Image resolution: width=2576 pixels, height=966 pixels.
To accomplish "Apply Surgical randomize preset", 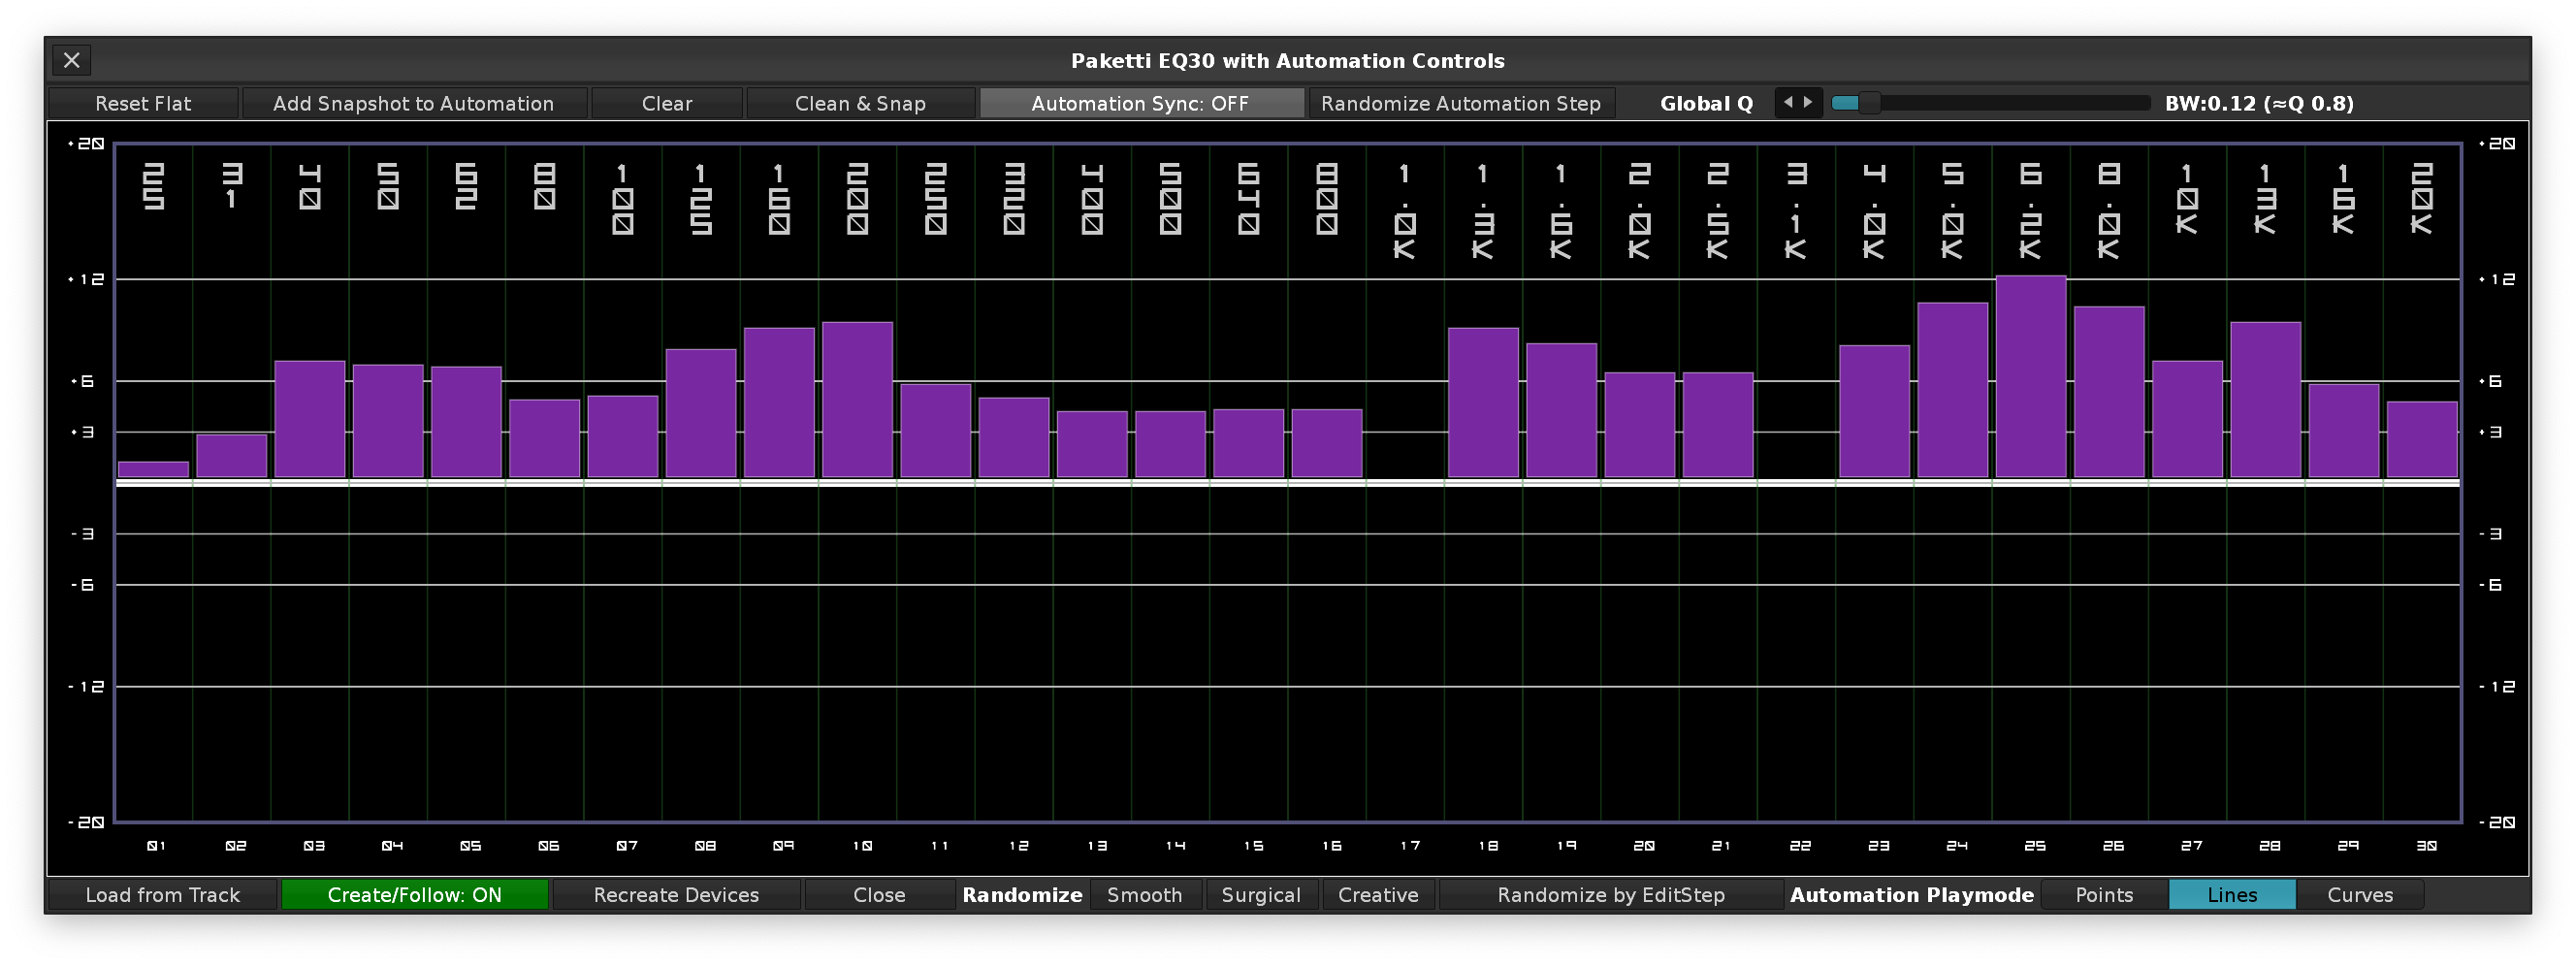I will point(1261,895).
